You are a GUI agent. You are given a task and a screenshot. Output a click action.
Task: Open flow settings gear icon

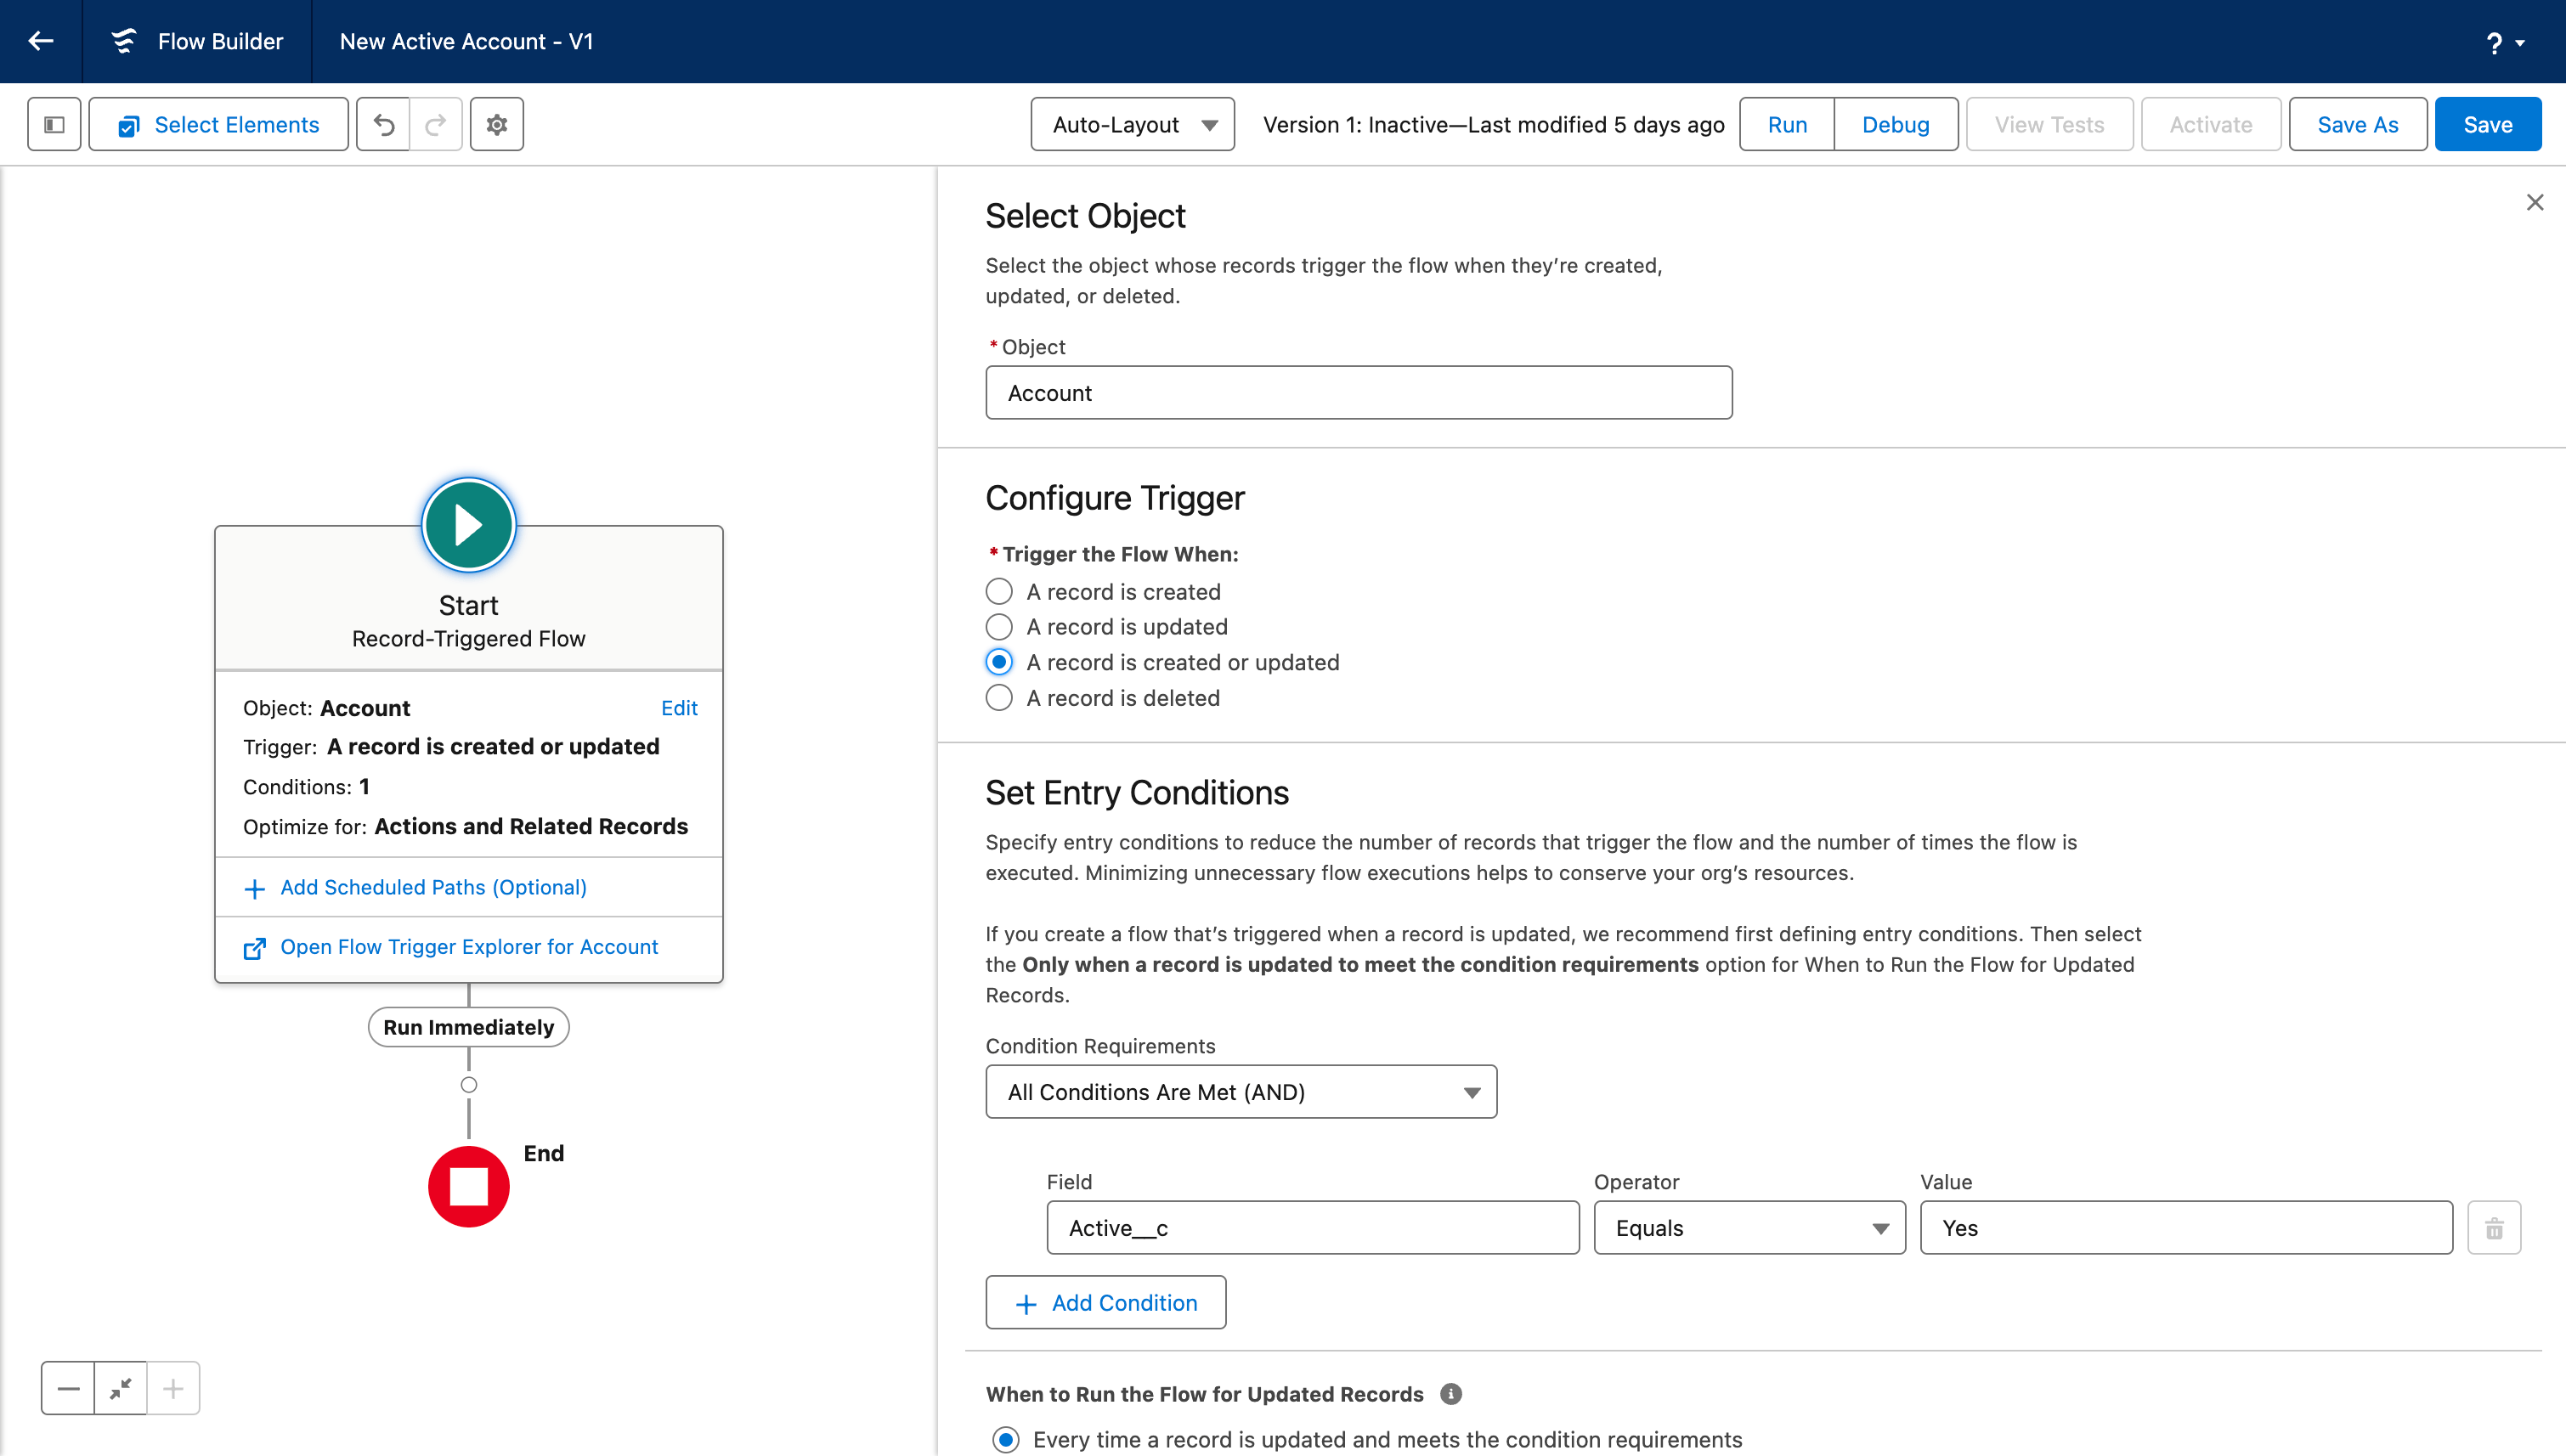[497, 124]
